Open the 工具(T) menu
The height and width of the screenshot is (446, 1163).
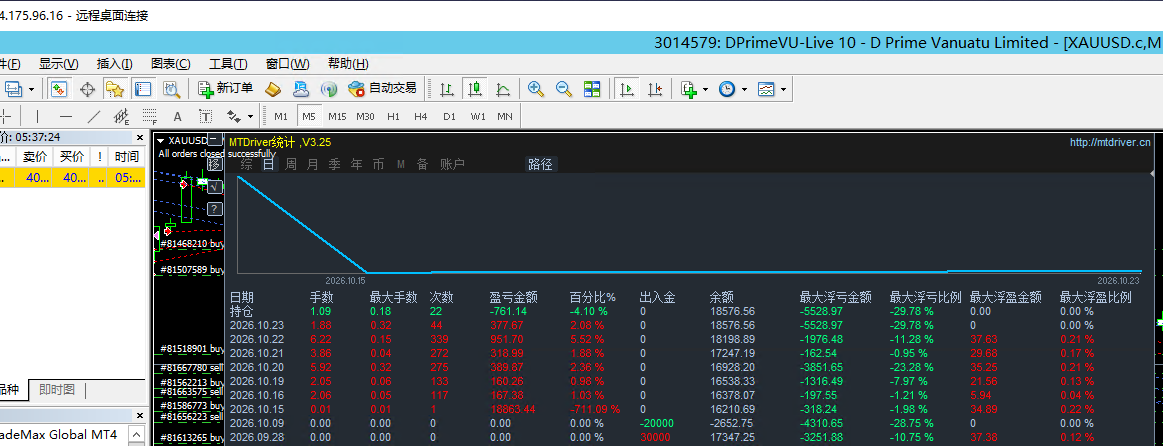pyautogui.click(x=228, y=64)
